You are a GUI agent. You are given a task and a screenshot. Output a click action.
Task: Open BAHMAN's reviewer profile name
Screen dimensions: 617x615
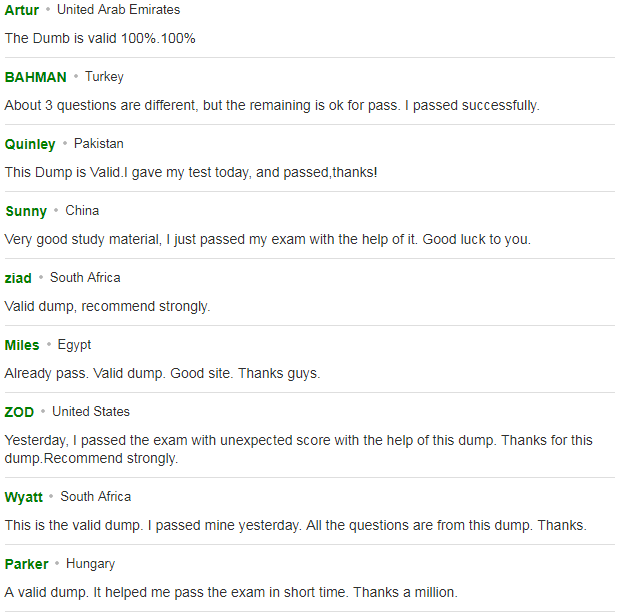tap(35, 77)
